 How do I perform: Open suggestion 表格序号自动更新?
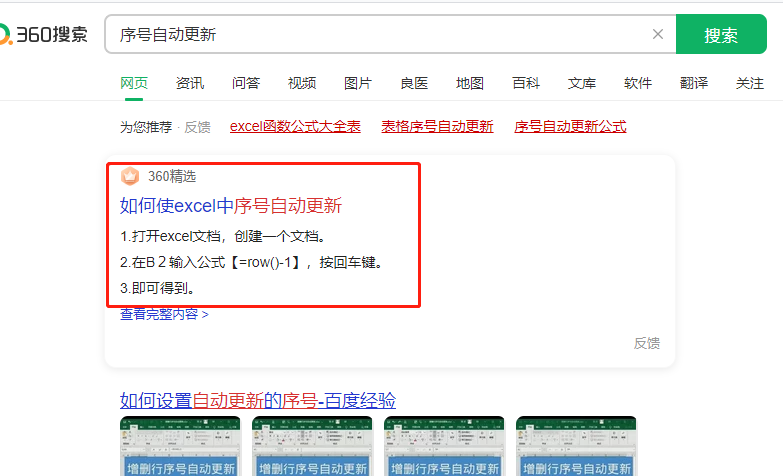[437, 126]
